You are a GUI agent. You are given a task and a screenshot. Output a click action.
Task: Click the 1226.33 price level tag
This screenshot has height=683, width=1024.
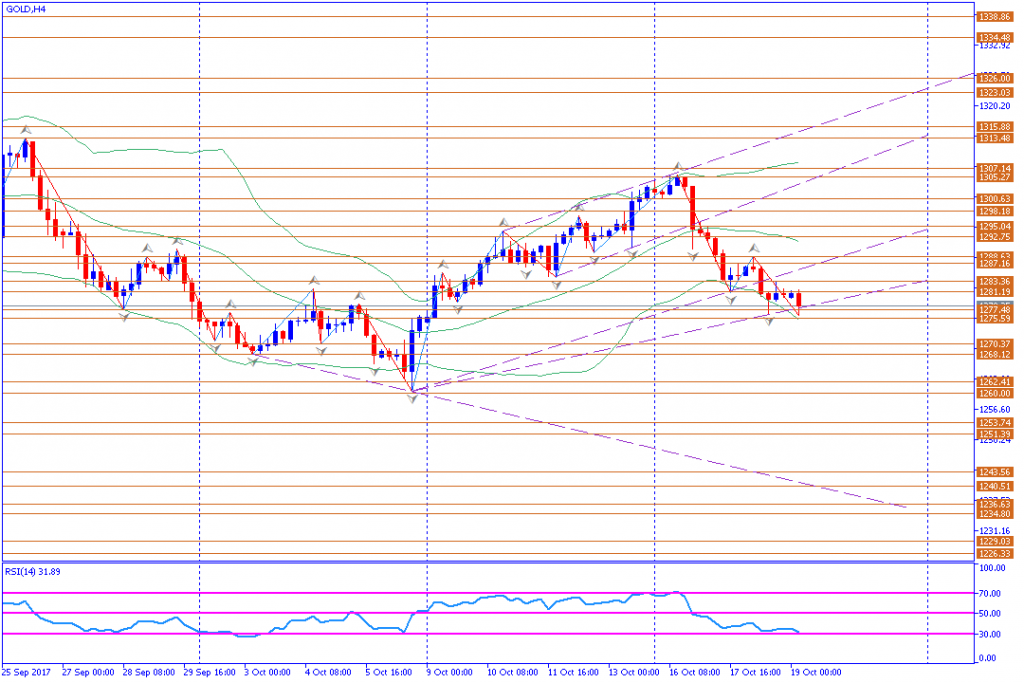point(995,554)
